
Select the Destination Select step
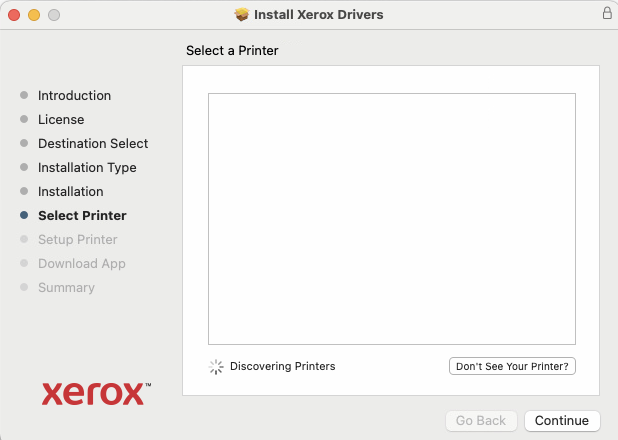click(x=93, y=144)
